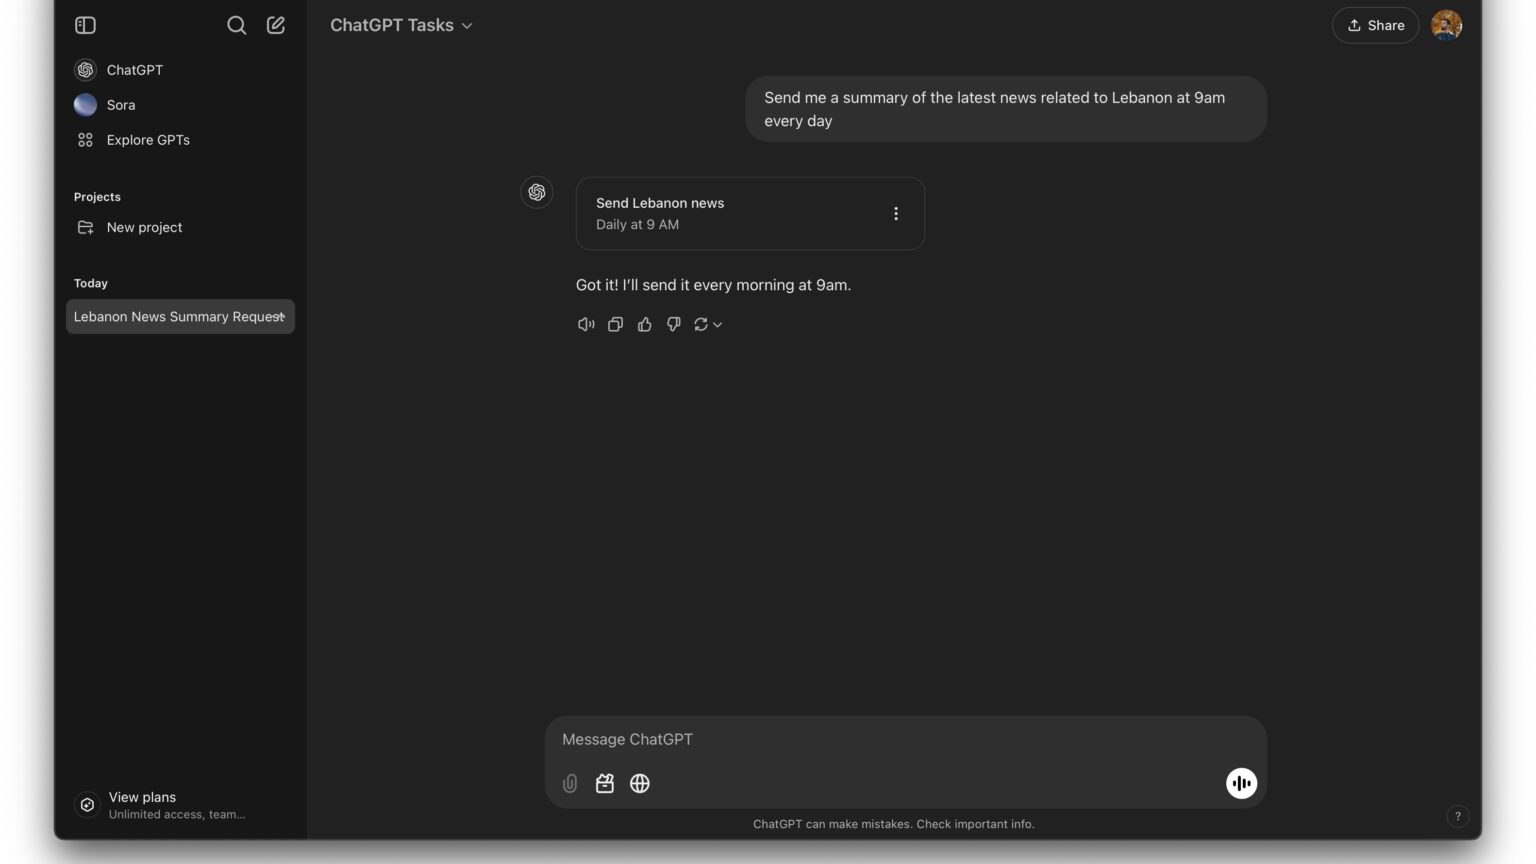The height and width of the screenshot is (864, 1536).
Task: Click the Share button
Action: click(1375, 25)
